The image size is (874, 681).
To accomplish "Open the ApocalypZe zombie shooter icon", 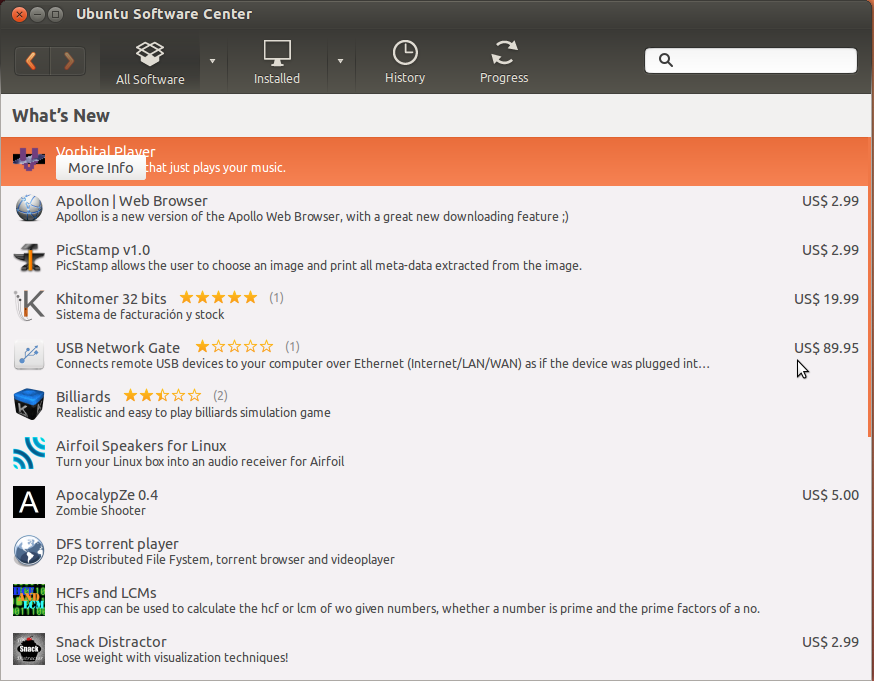I will [29, 502].
